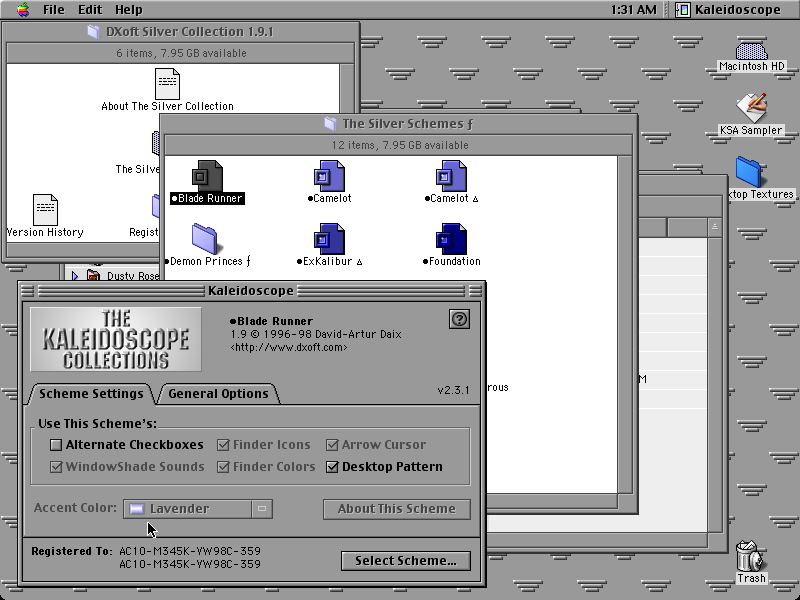Click the dxoft.com URL text
Viewport: 800px width, 600px height.
coord(289,347)
